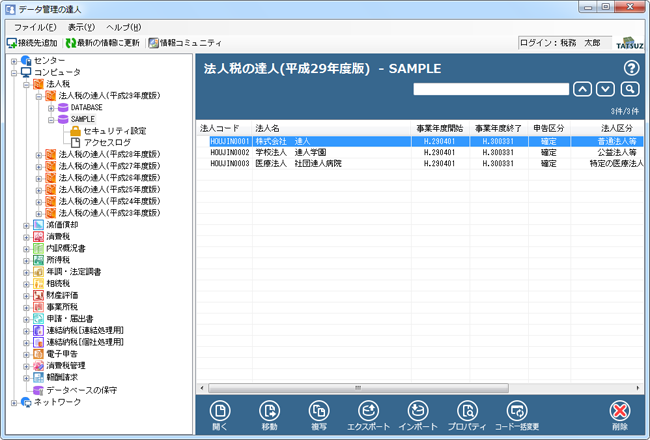Open アクセスログ item

tap(107, 143)
